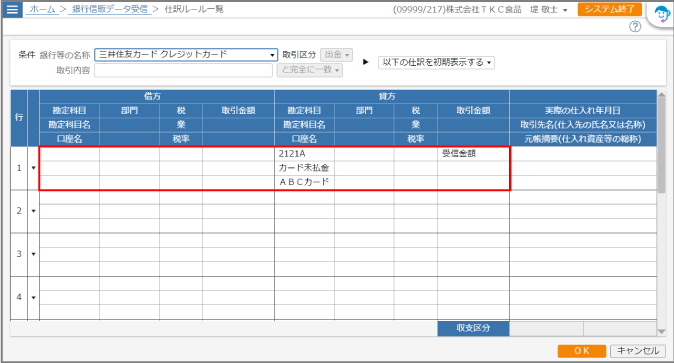Click the 実際の仕入れ年月日 header
The height and width of the screenshot is (363, 674).
583,111
